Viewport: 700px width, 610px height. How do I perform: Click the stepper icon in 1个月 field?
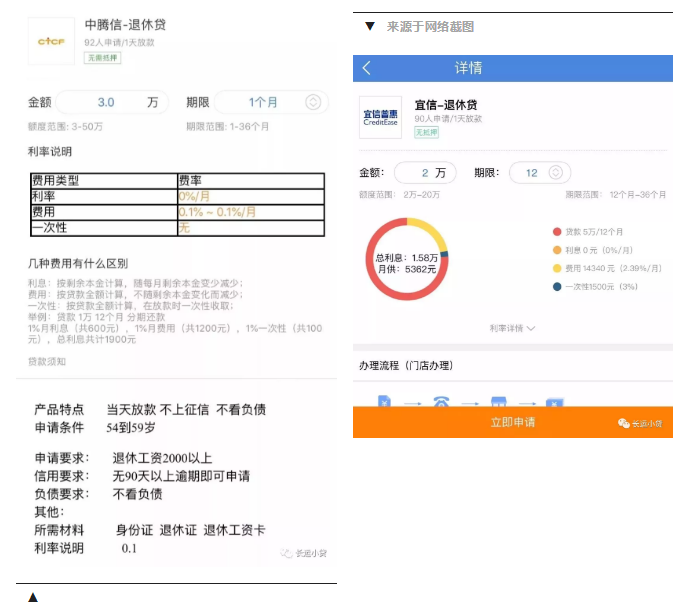pyautogui.click(x=313, y=102)
